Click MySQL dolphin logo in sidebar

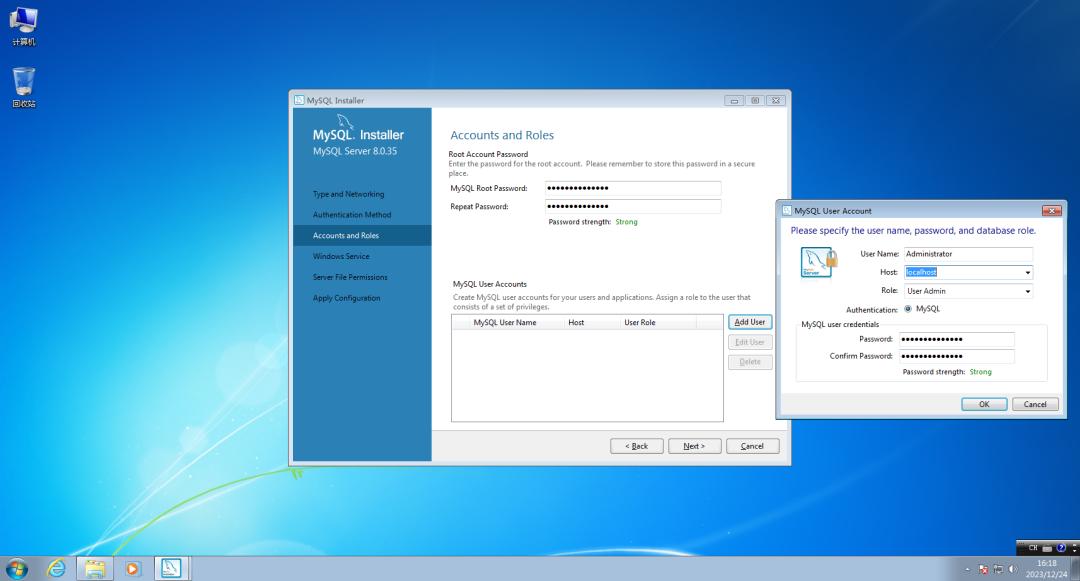pos(345,122)
